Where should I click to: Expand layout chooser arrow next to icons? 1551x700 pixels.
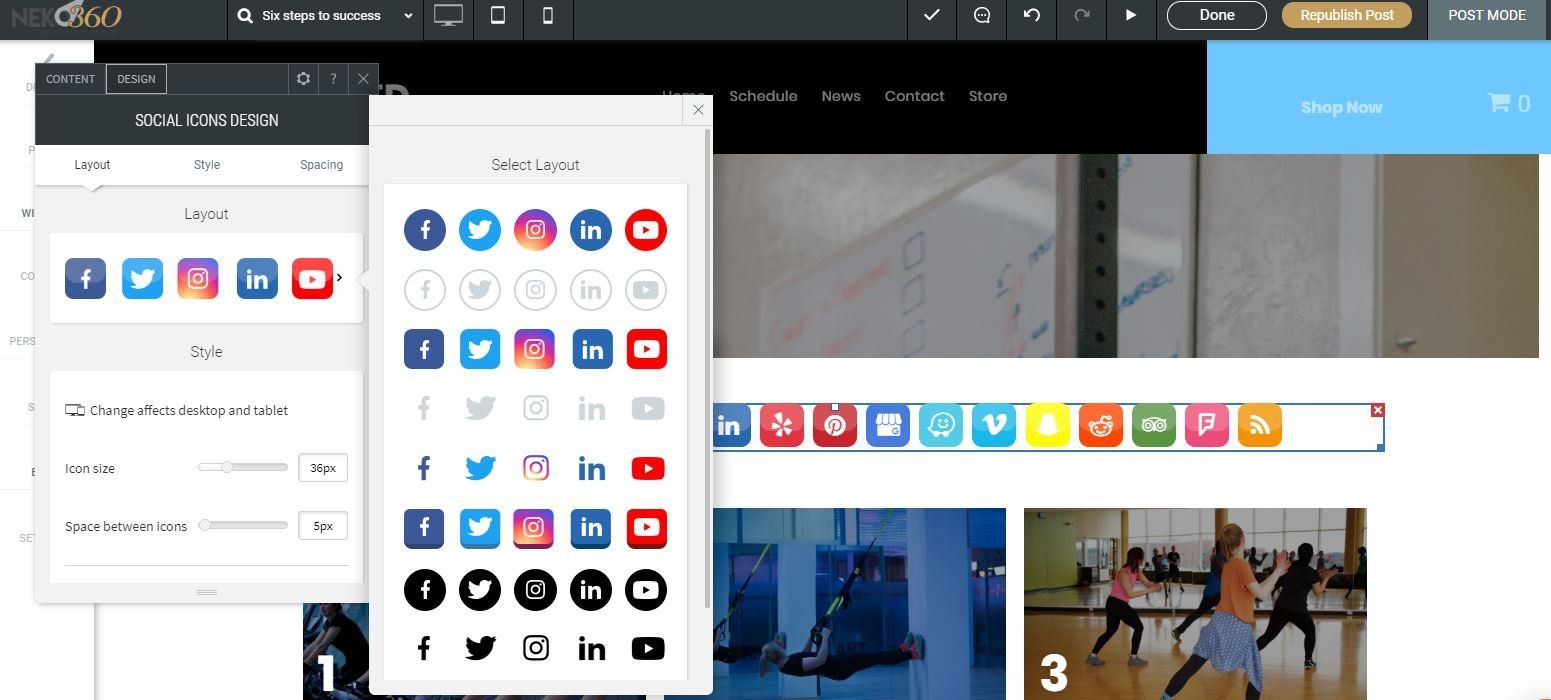coord(340,278)
